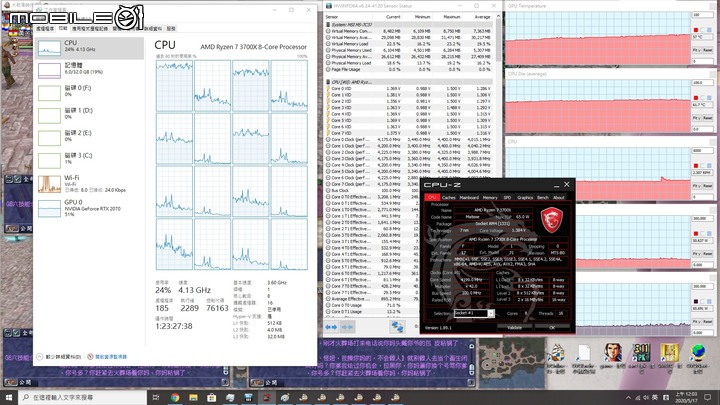Viewport: 720px width, 405px height.
Task: Click Fit y in GPU Temperature graph
Action: [696, 50]
